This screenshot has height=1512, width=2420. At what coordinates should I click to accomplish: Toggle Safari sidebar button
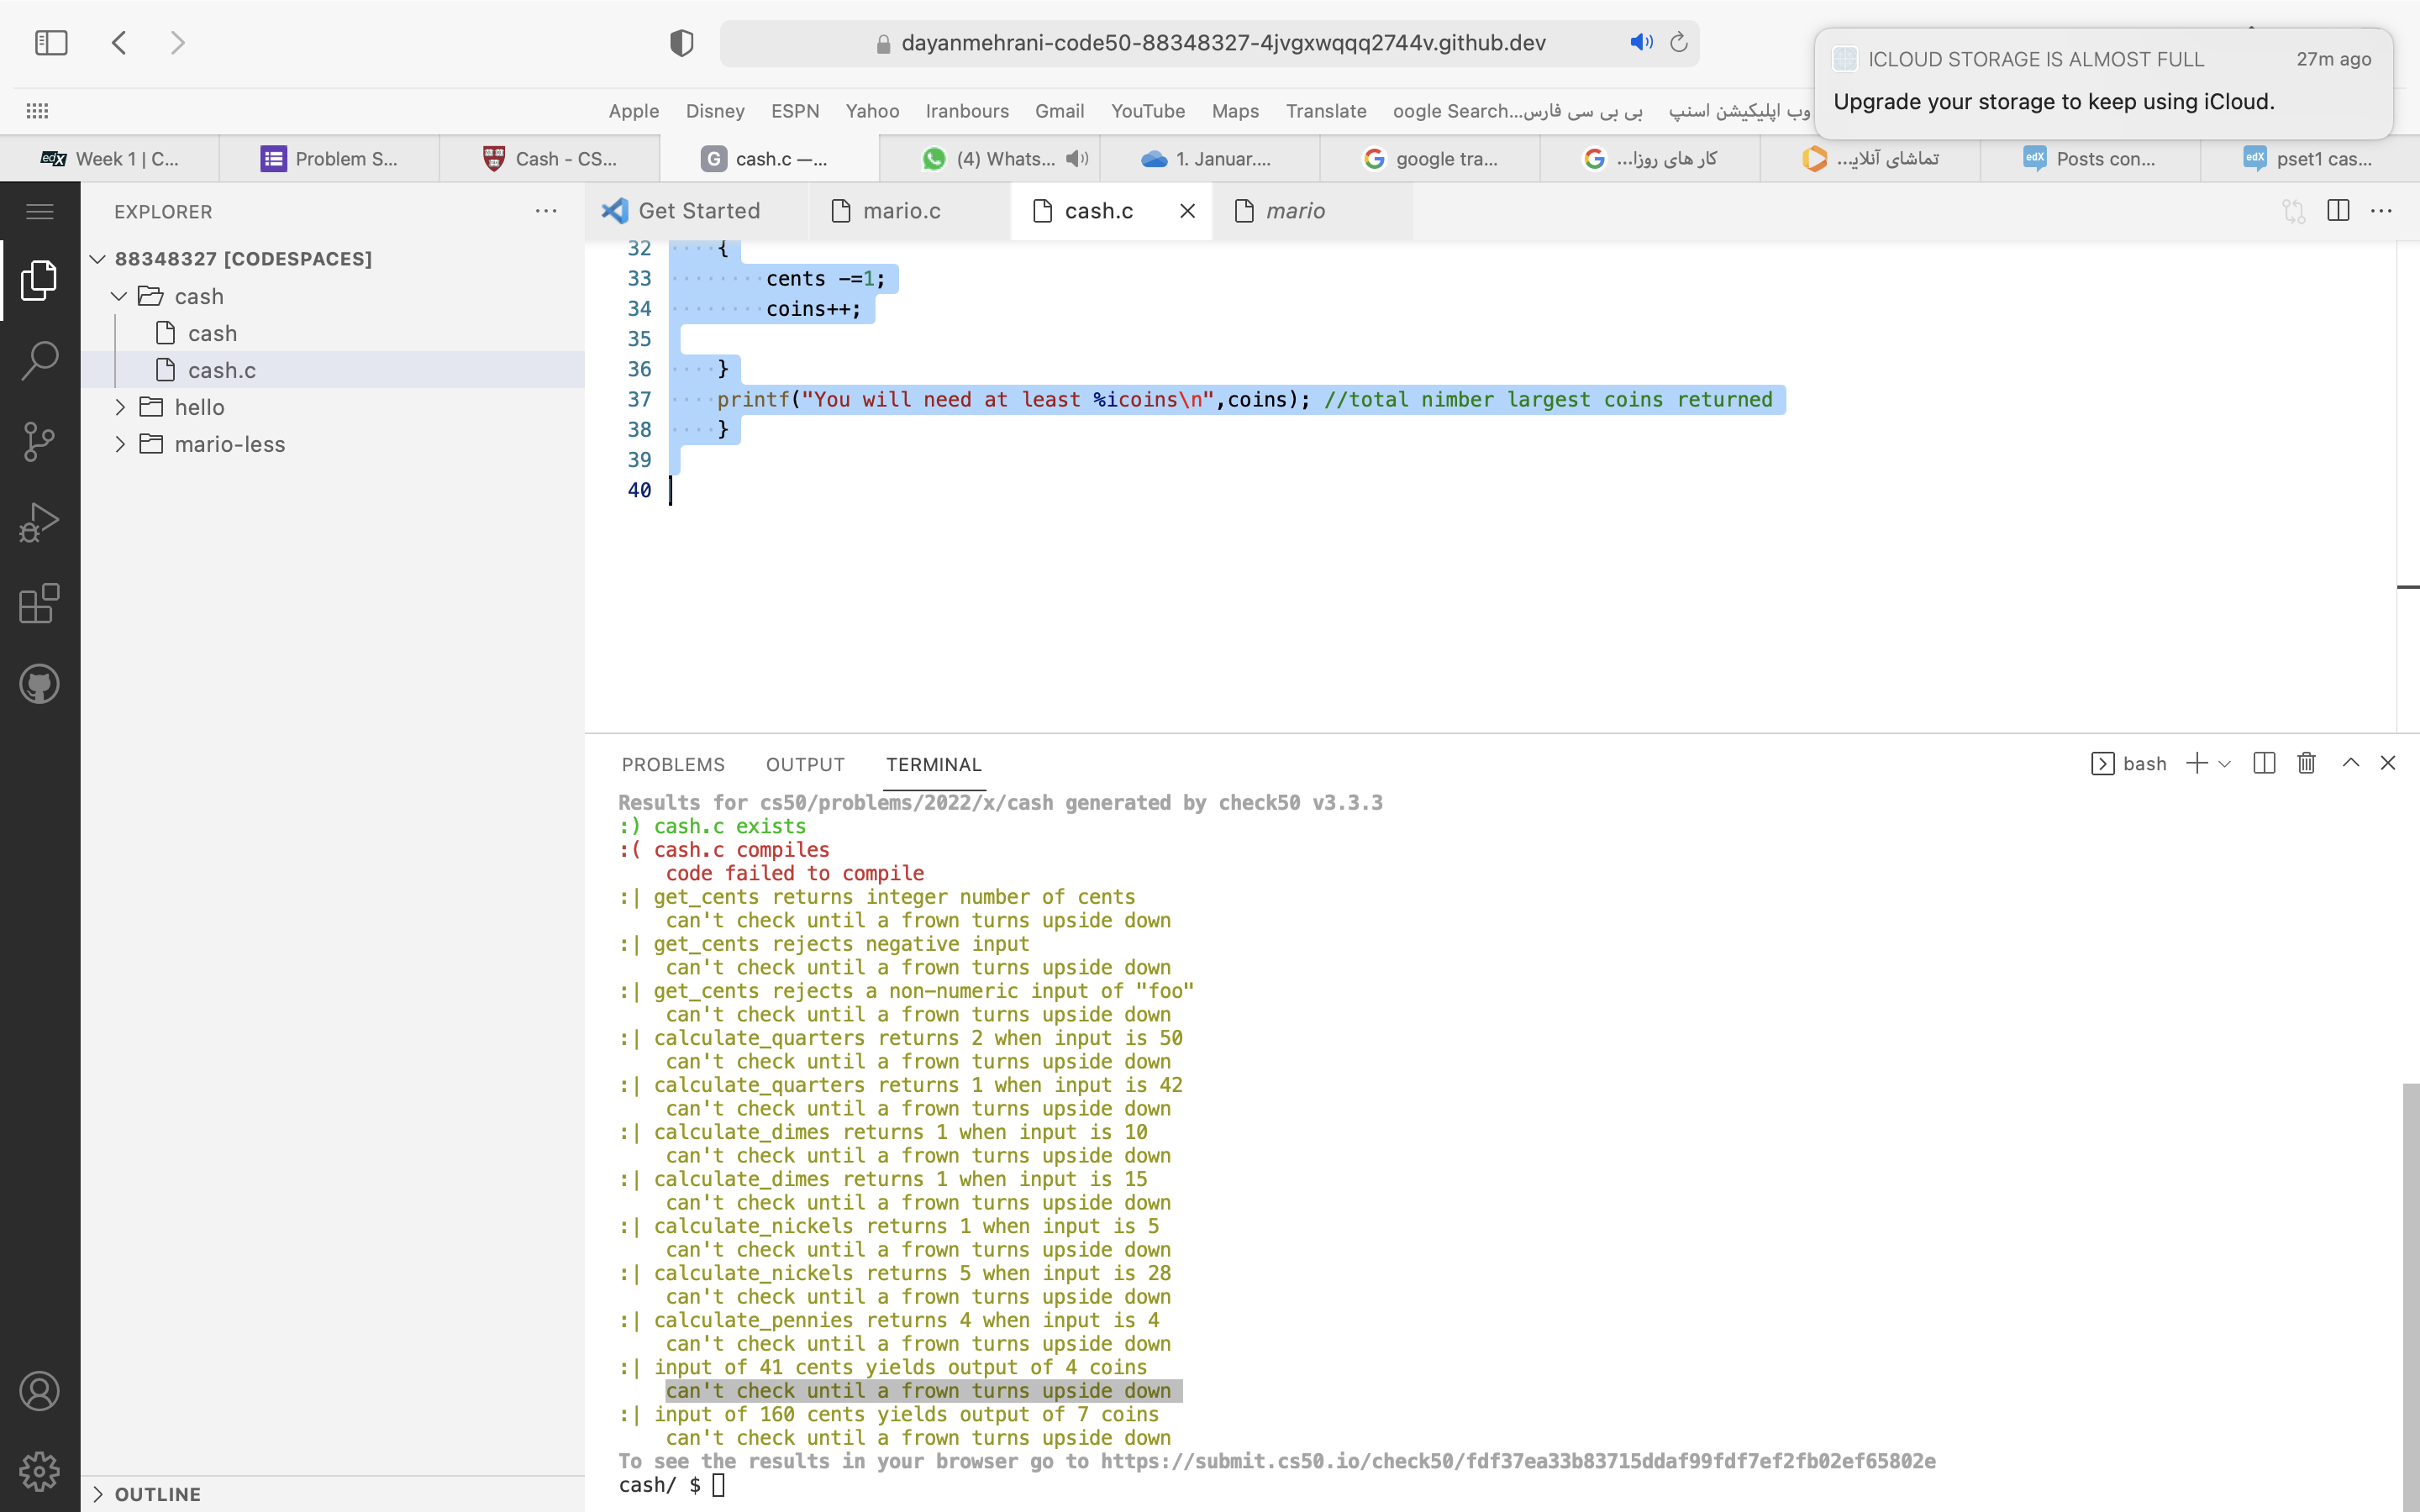[x=51, y=43]
